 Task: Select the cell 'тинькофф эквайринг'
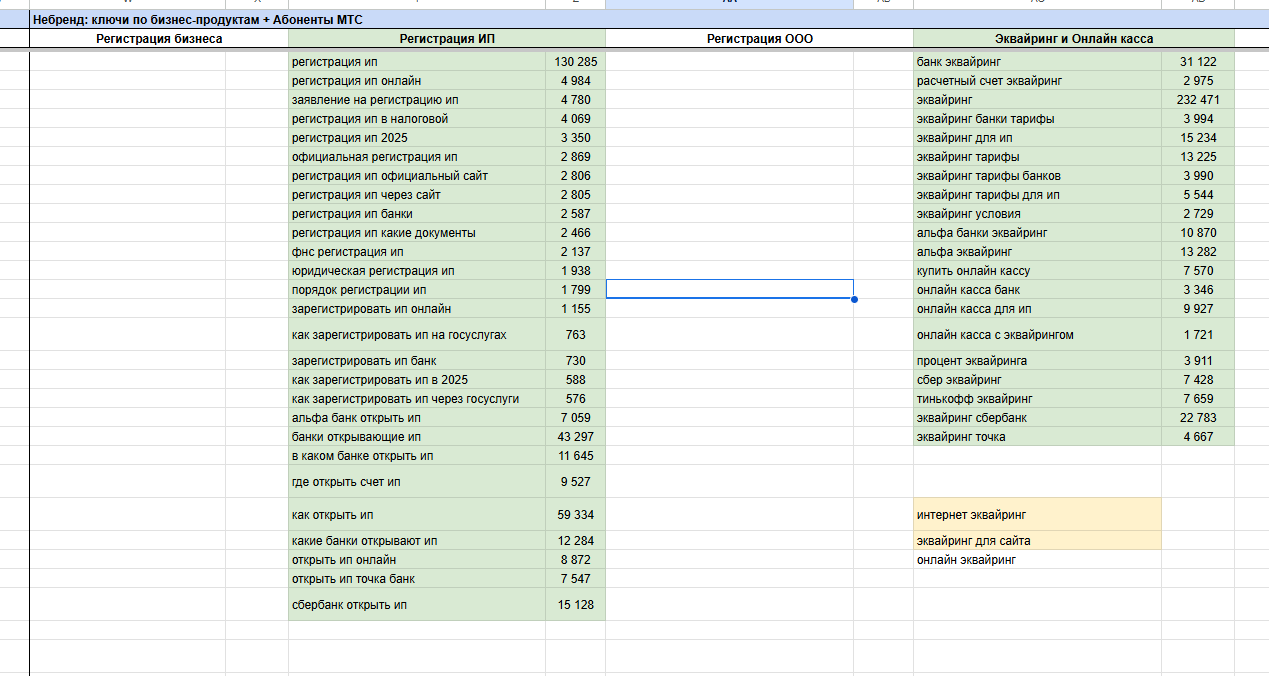click(1038, 399)
